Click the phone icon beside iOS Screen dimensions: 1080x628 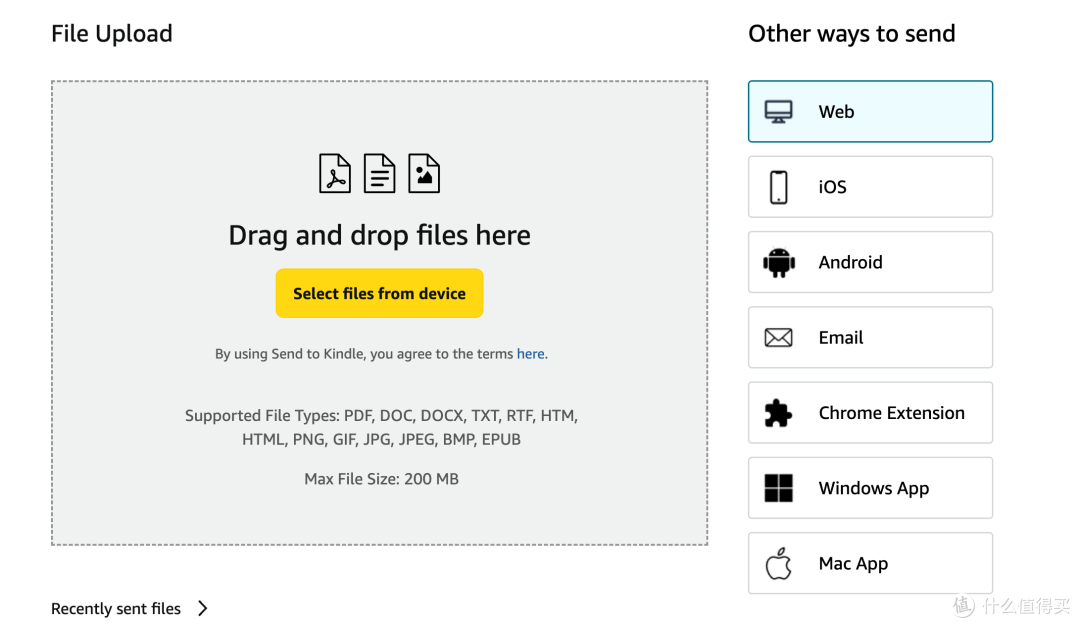coord(778,187)
